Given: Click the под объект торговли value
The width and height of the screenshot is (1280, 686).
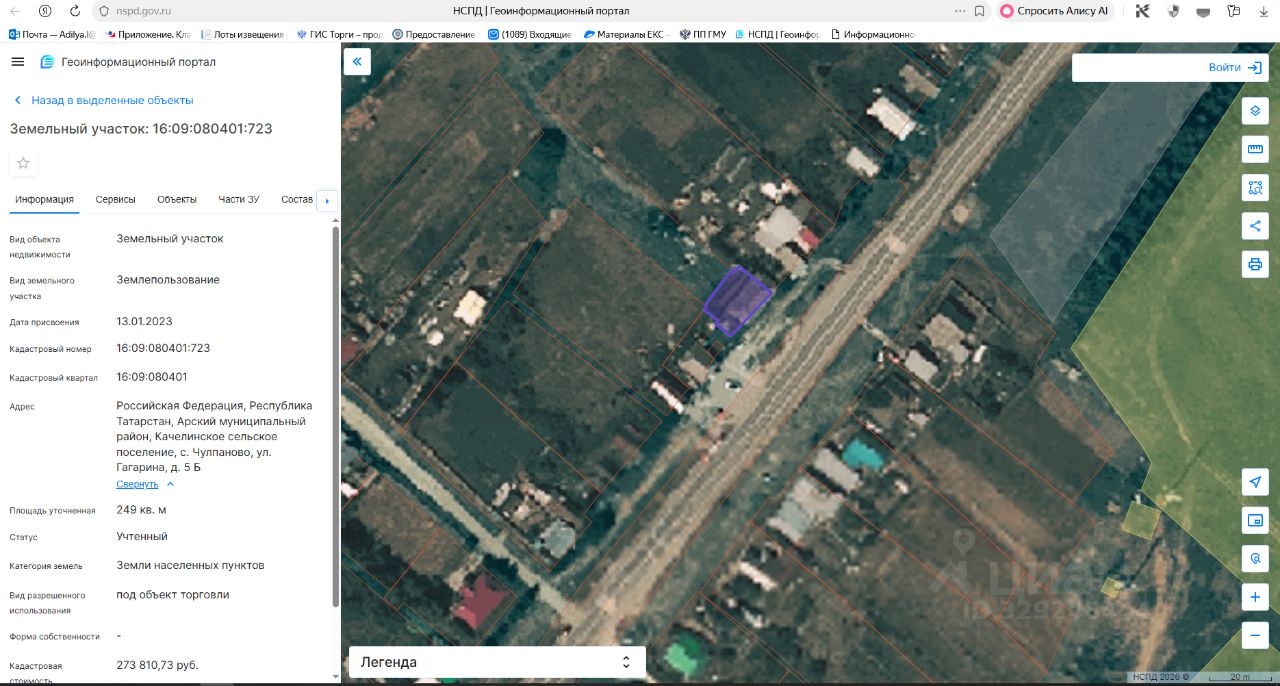Looking at the screenshot, I should pos(173,594).
